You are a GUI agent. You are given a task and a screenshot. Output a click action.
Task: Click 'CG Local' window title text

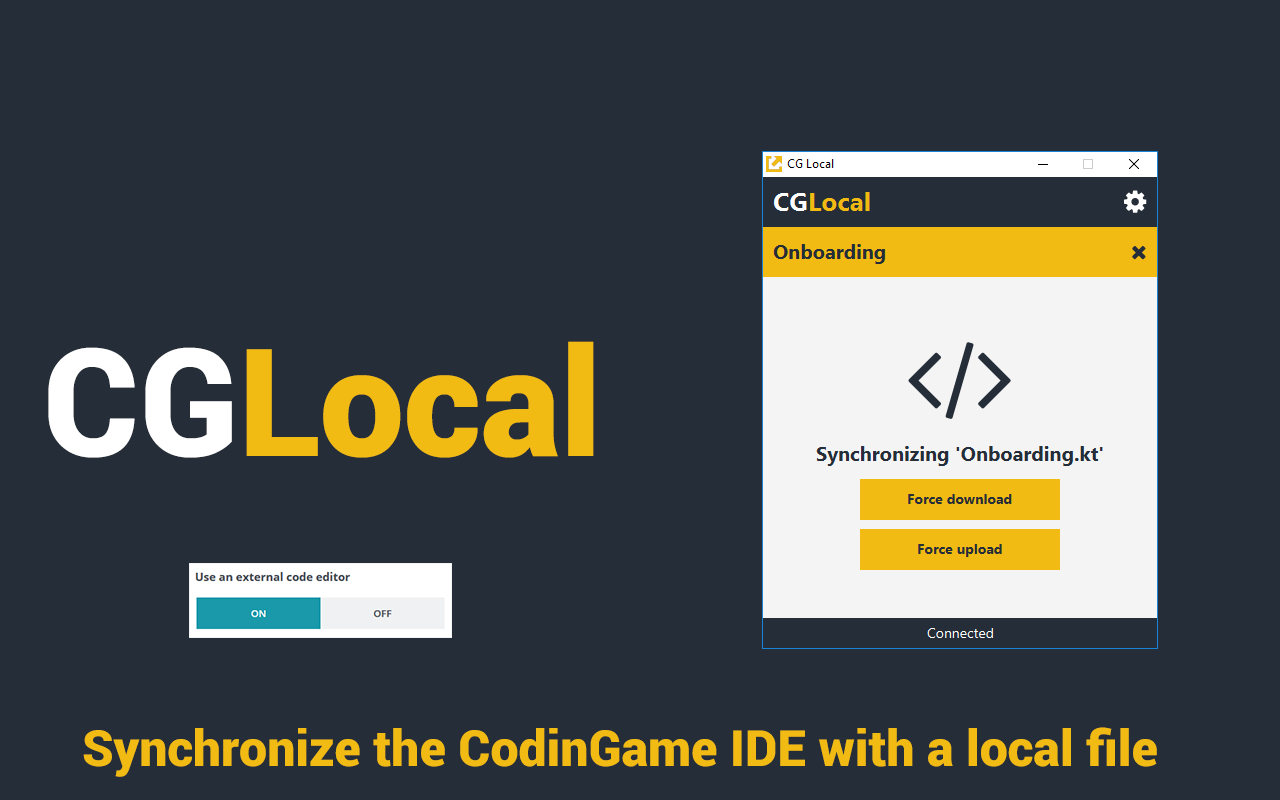[x=810, y=164]
